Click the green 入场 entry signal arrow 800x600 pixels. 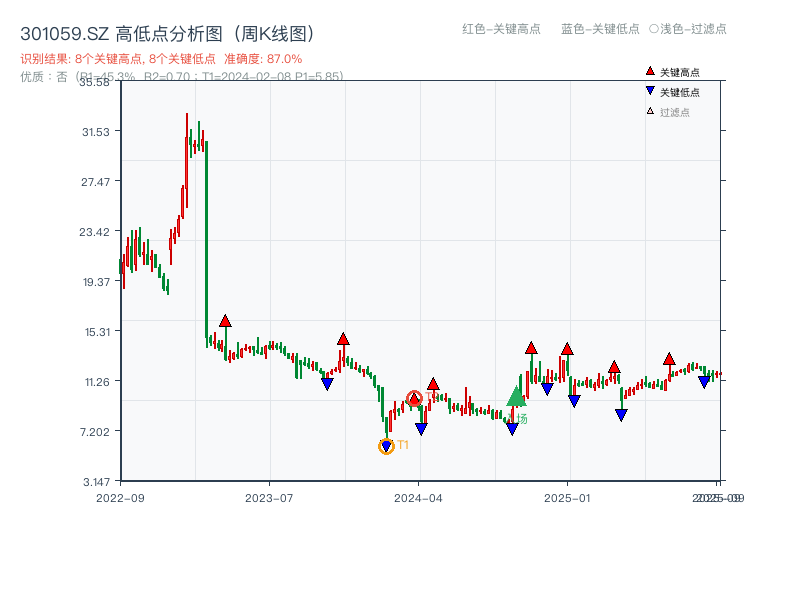point(515,397)
